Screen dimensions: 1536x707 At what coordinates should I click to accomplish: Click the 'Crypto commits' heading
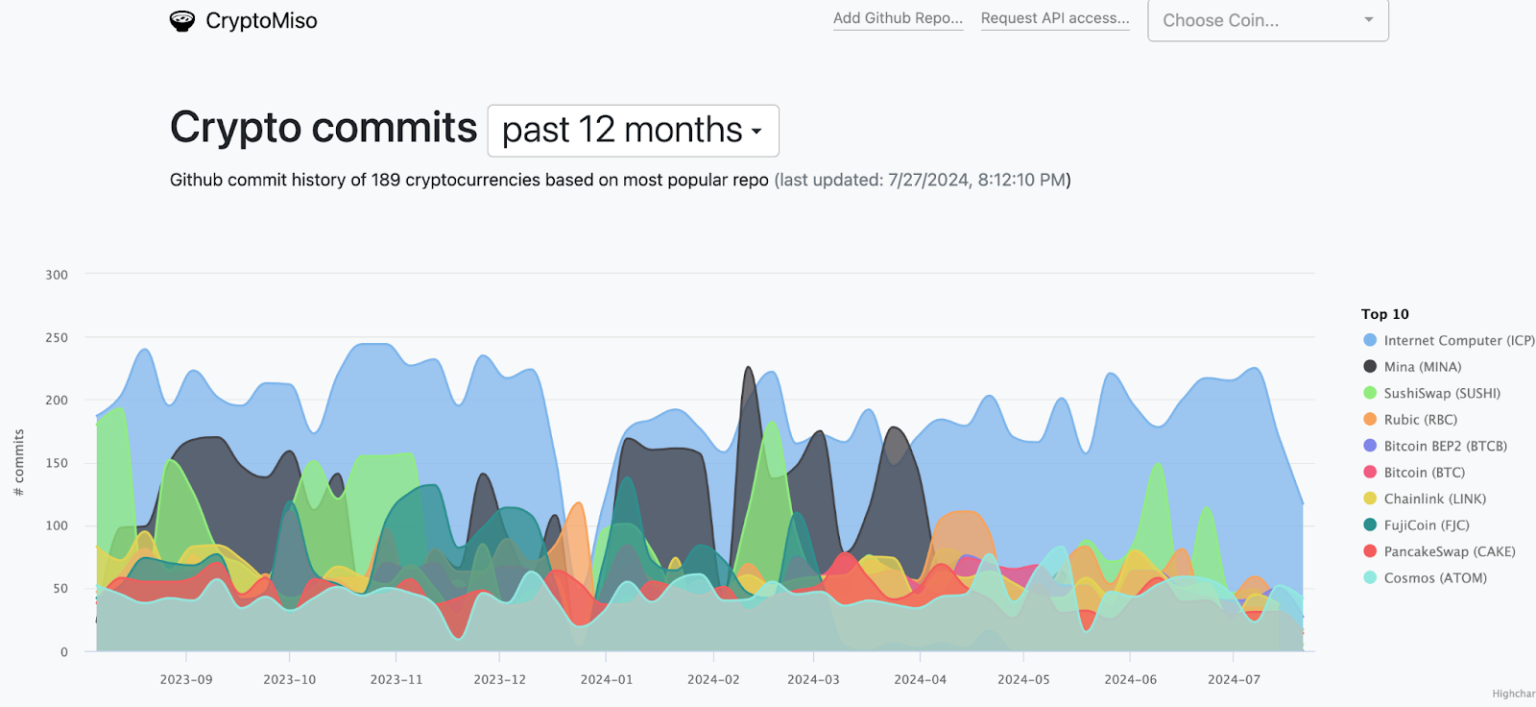tap(323, 127)
